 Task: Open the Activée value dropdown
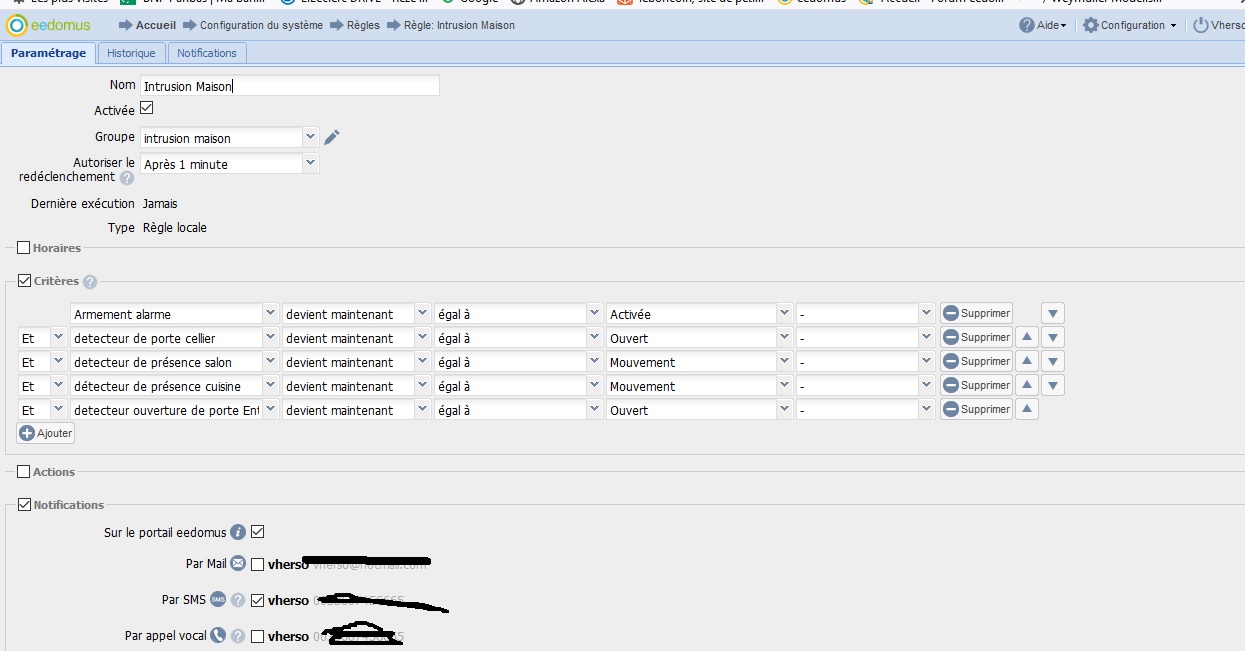pyautogui.click(x=785, y=313)
